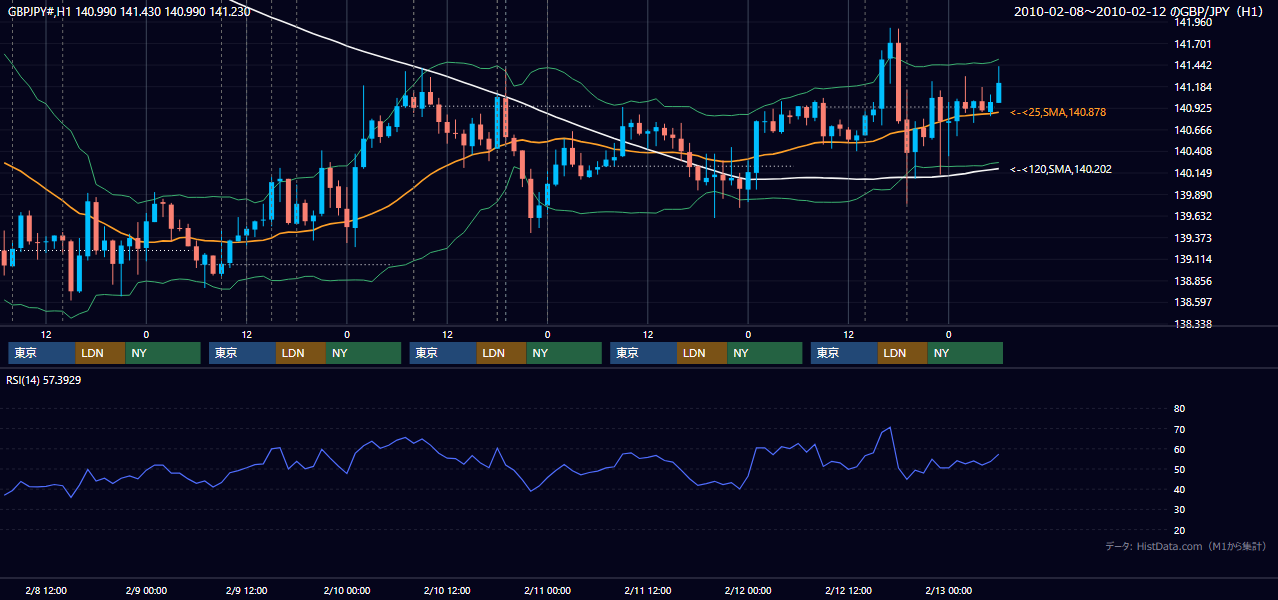Viewport: 1278px width, 600px height.
Task: Click the 2/12 12:00 time label
Action: (x=848, y=590)
